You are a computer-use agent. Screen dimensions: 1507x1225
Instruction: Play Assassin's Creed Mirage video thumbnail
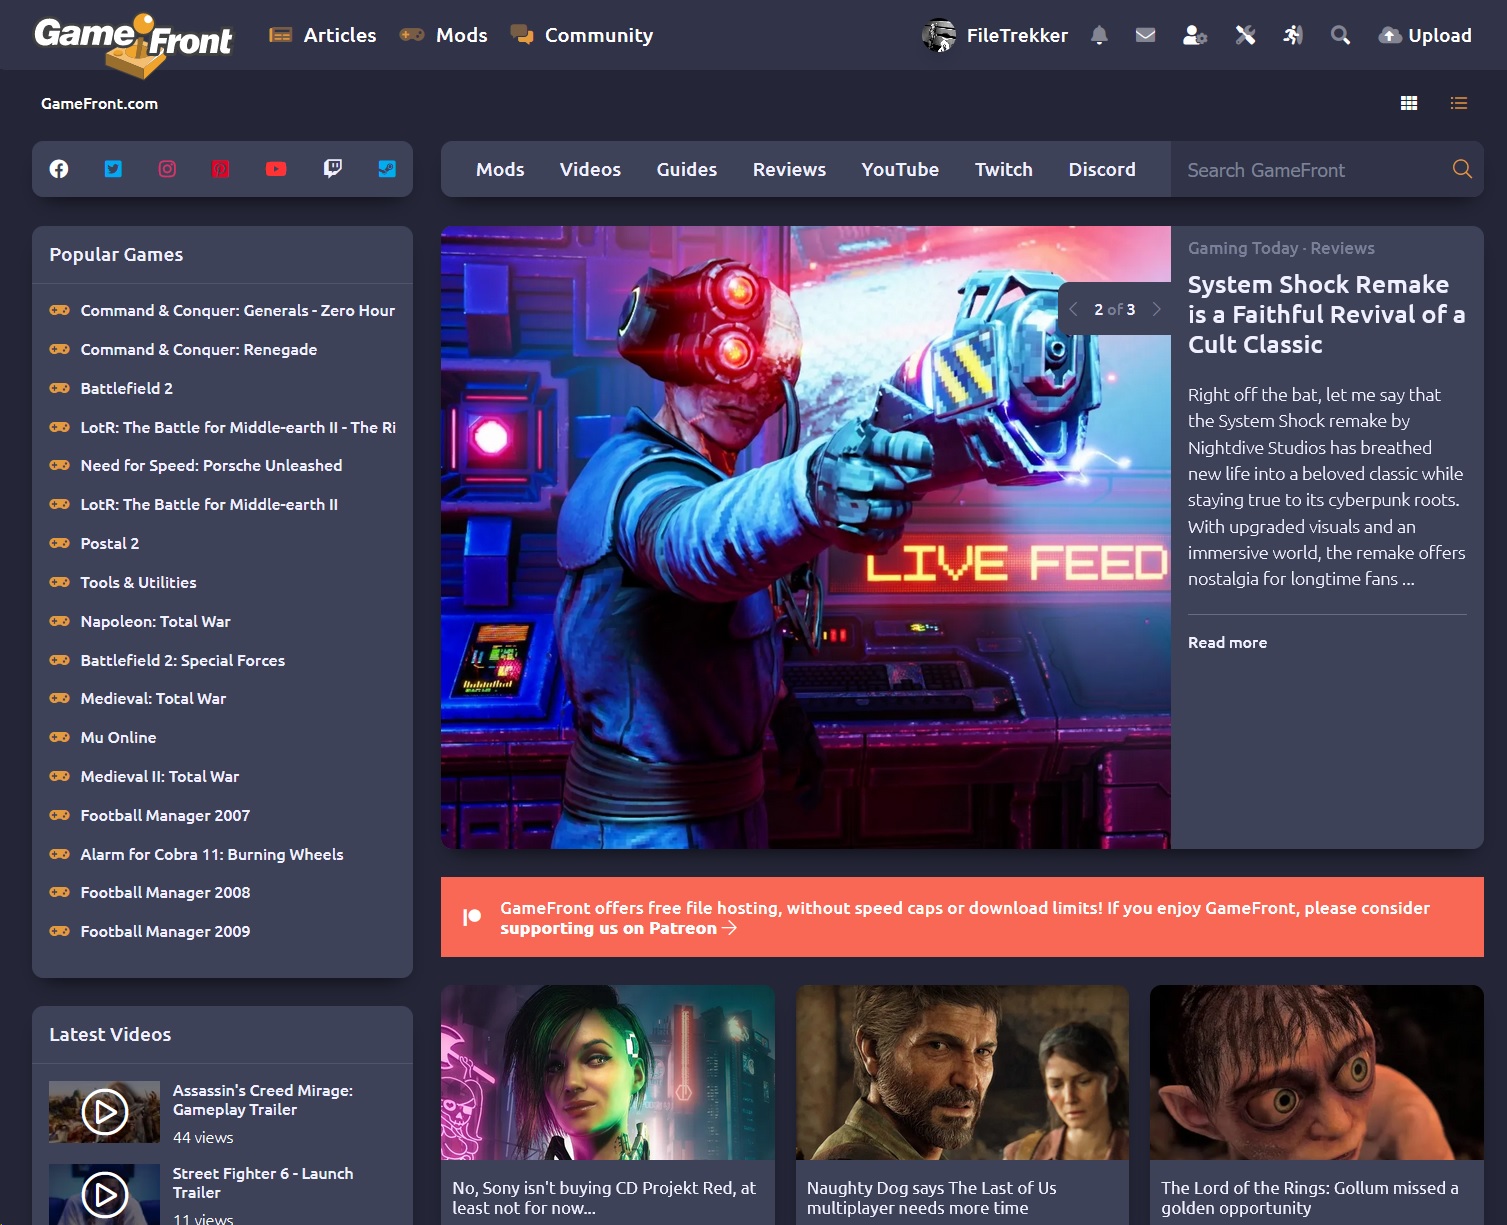pyautogui.click(x=104, y=1112)
